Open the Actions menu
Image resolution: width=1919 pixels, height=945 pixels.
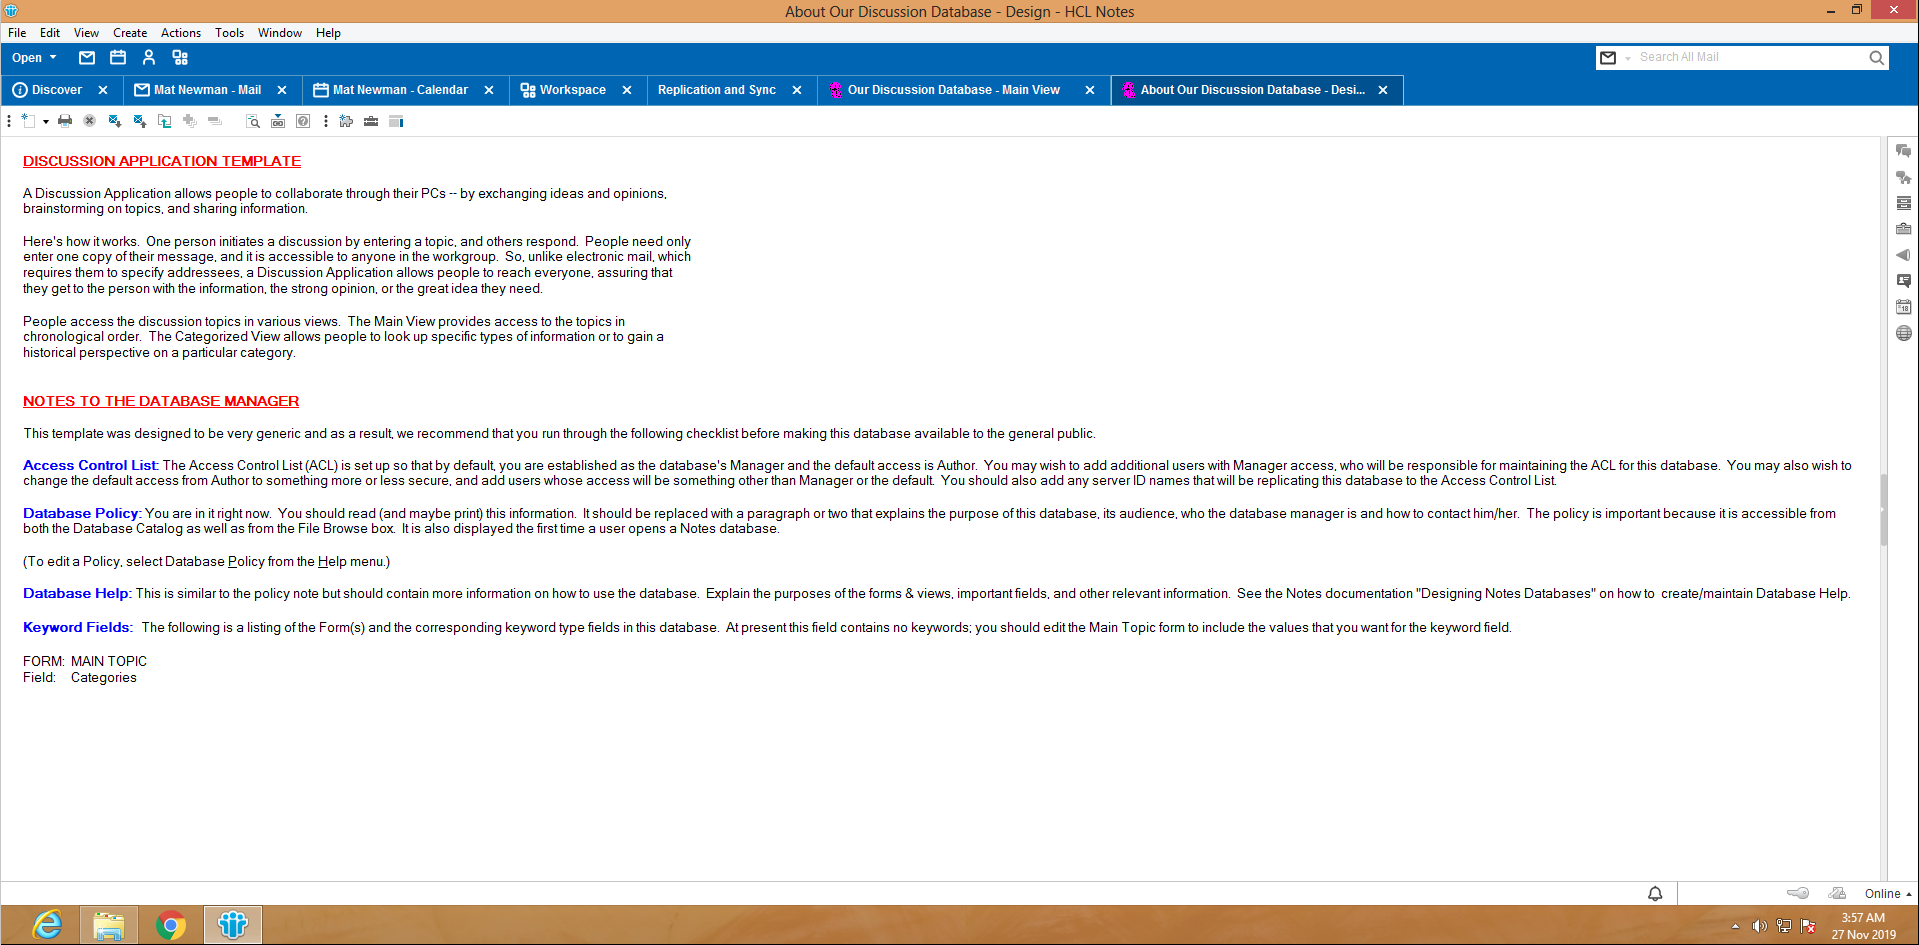[x=180, y=33]
